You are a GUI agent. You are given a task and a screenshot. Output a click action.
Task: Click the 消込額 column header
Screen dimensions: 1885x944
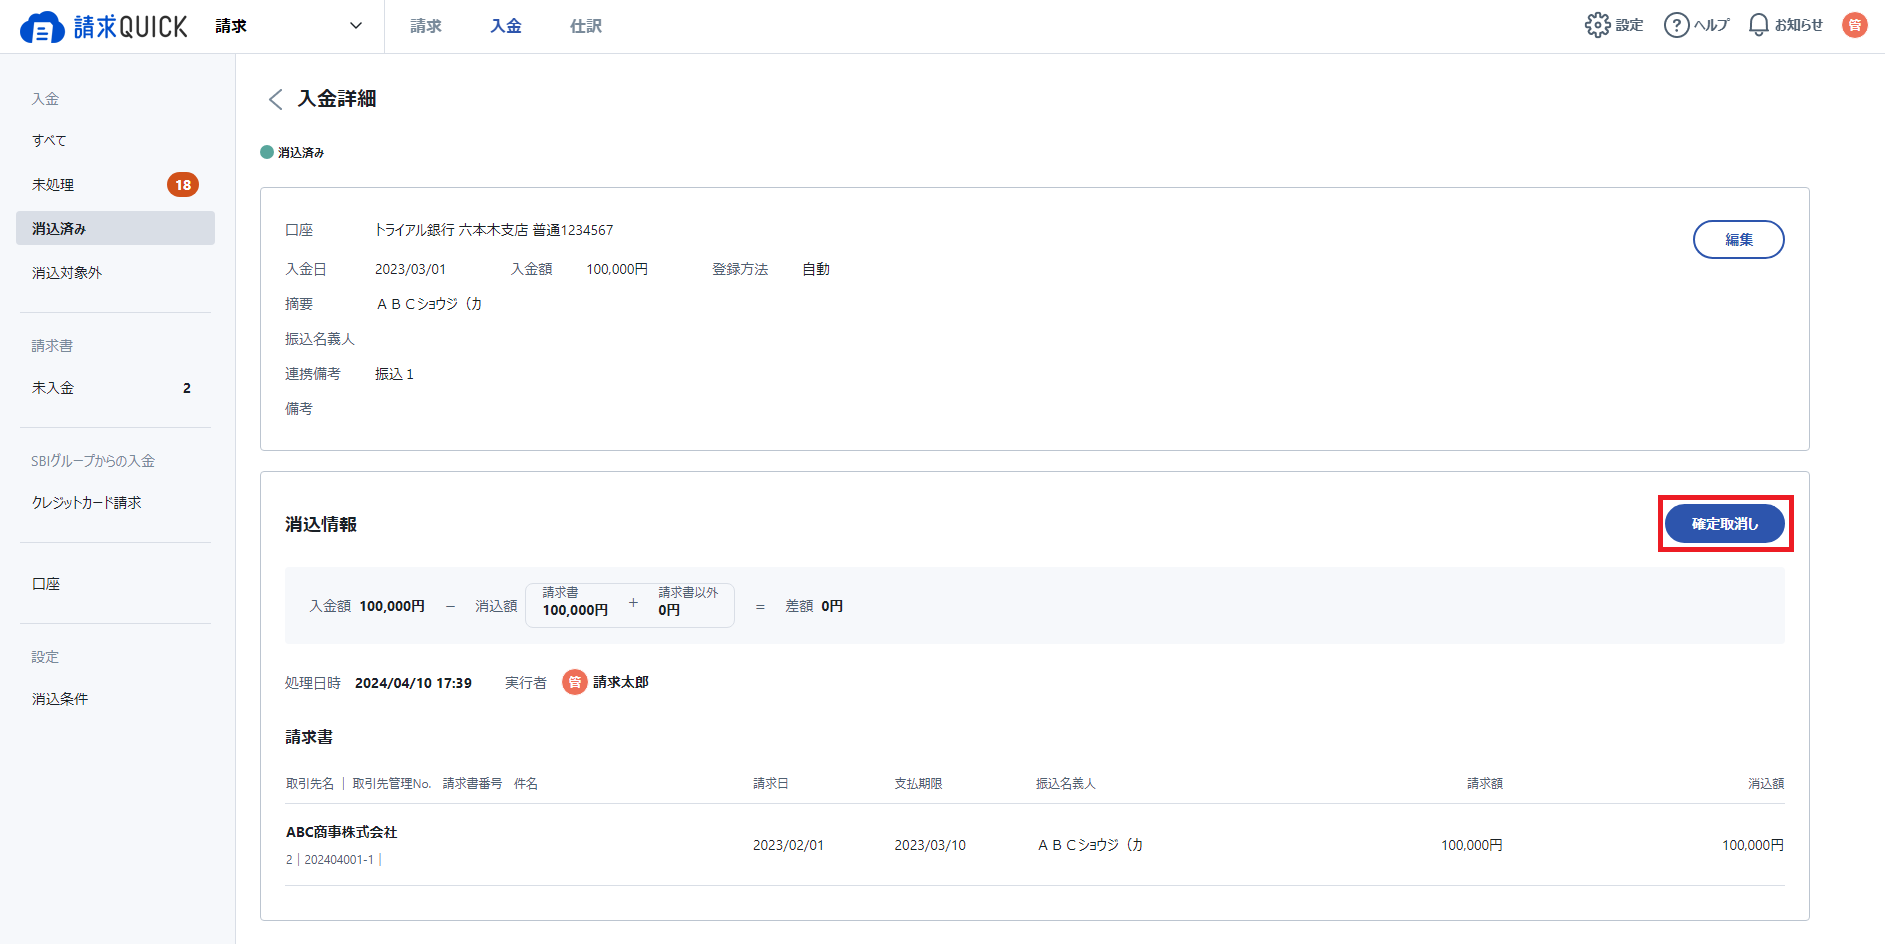(1766, 784)
